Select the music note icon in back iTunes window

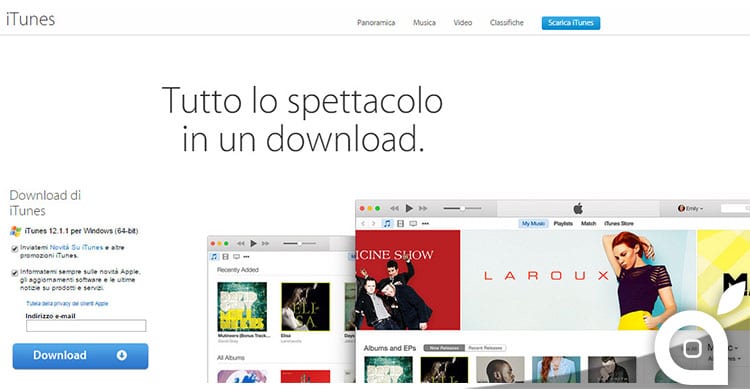214,257
